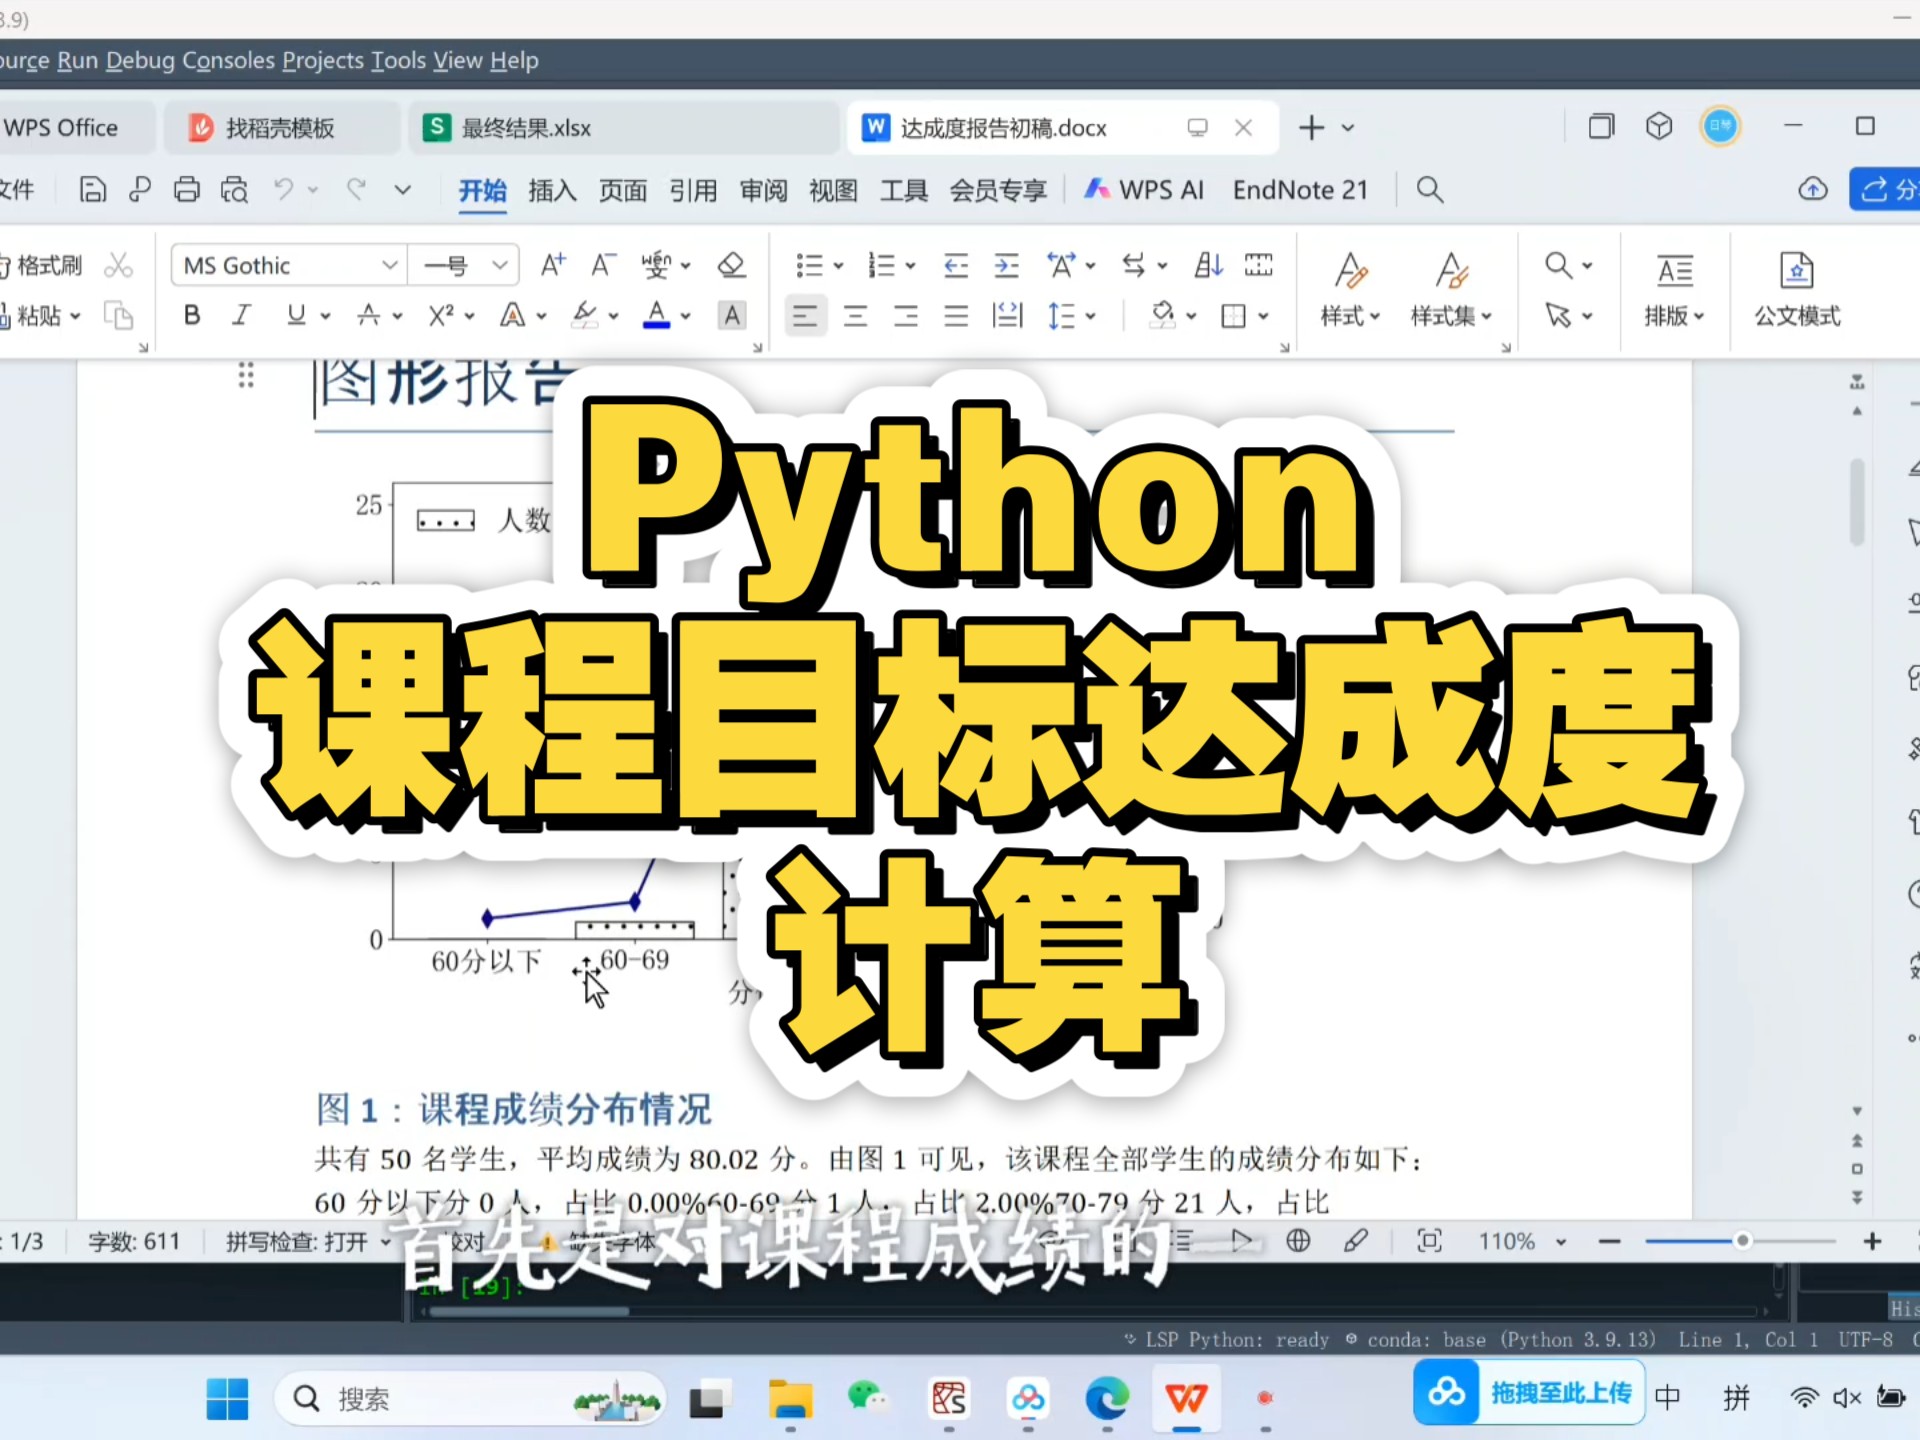Open the bulleted list icon
The height and width of the screenshot is (1440, 1920).
coord(810,264)
